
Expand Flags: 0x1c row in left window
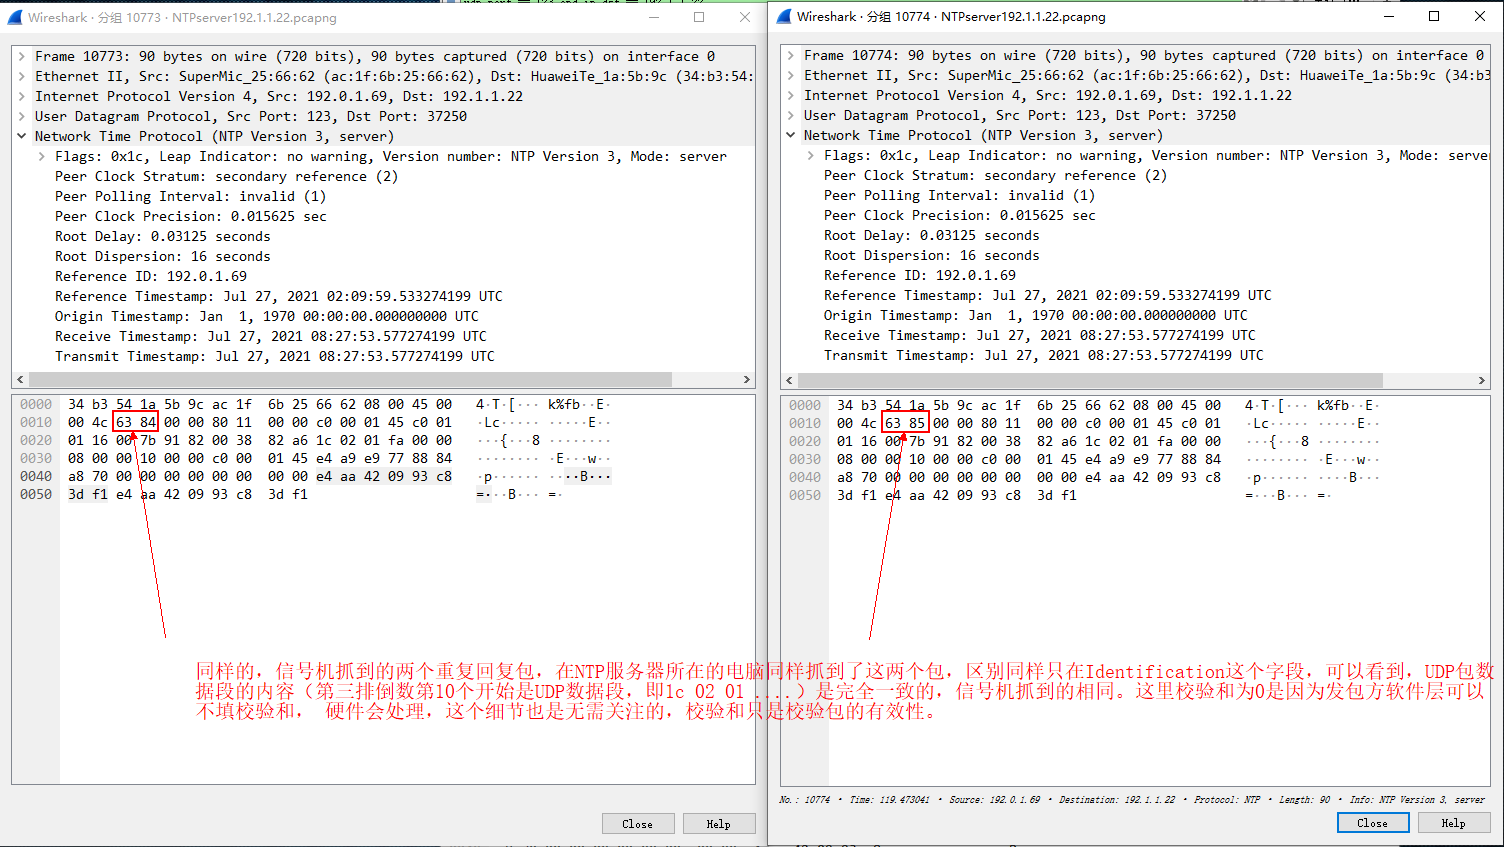click(x=42, y=157)
